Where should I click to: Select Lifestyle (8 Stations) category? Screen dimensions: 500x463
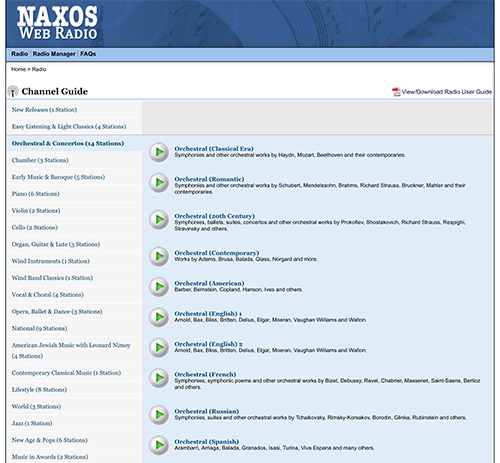[x=39, y=390]
